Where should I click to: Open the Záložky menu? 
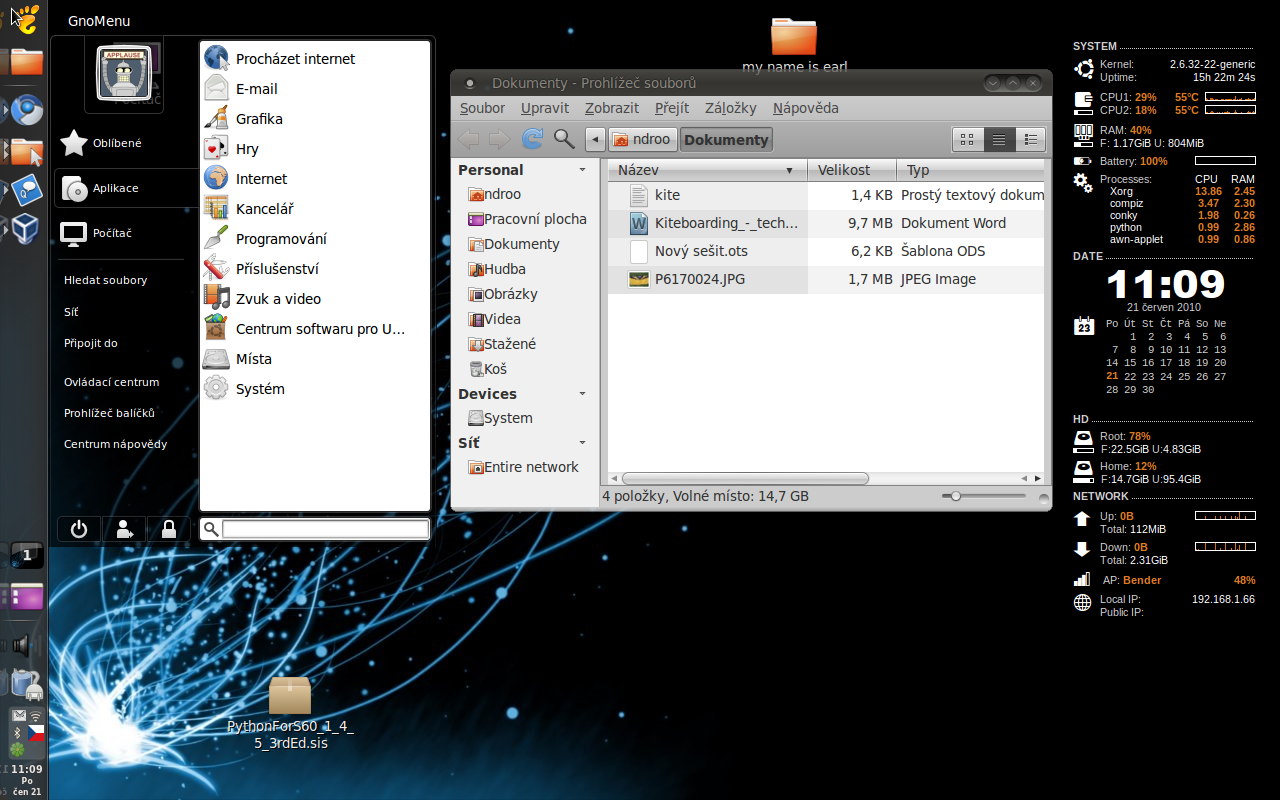pyautogui.click(x=730, y=108)
